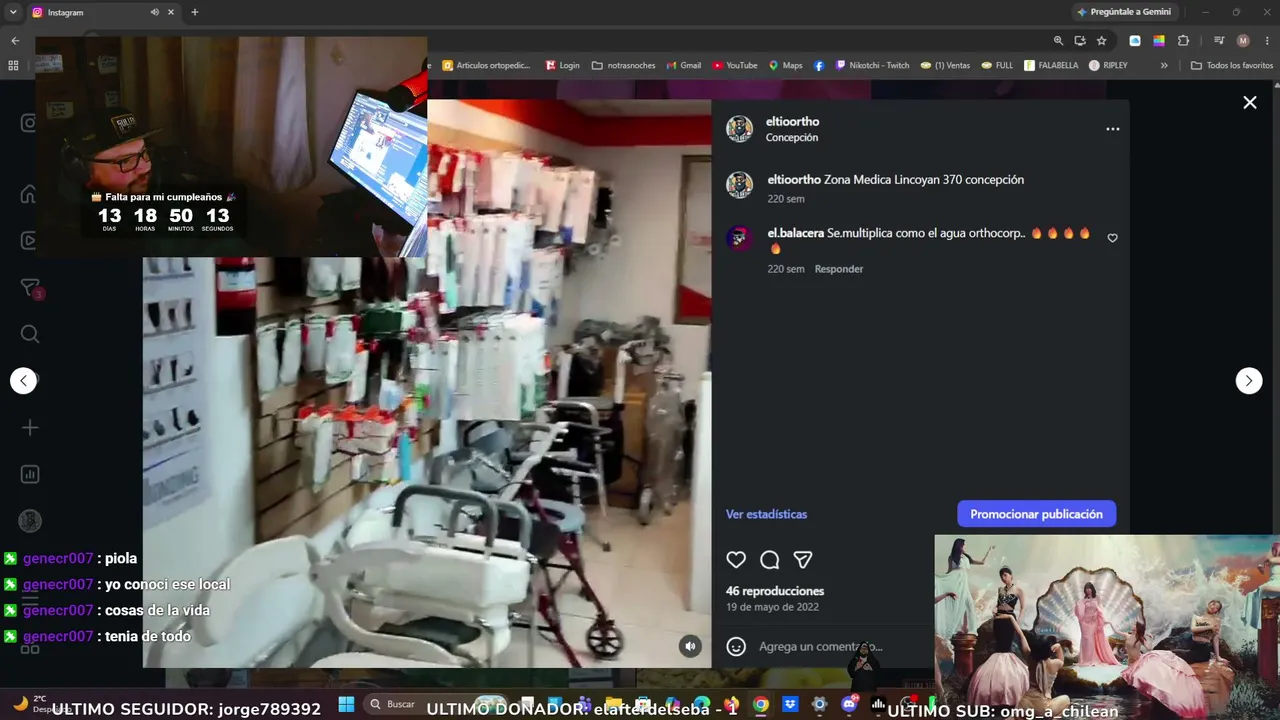
Task: Bookmark this page with the star
Action: click(1101, 41)
